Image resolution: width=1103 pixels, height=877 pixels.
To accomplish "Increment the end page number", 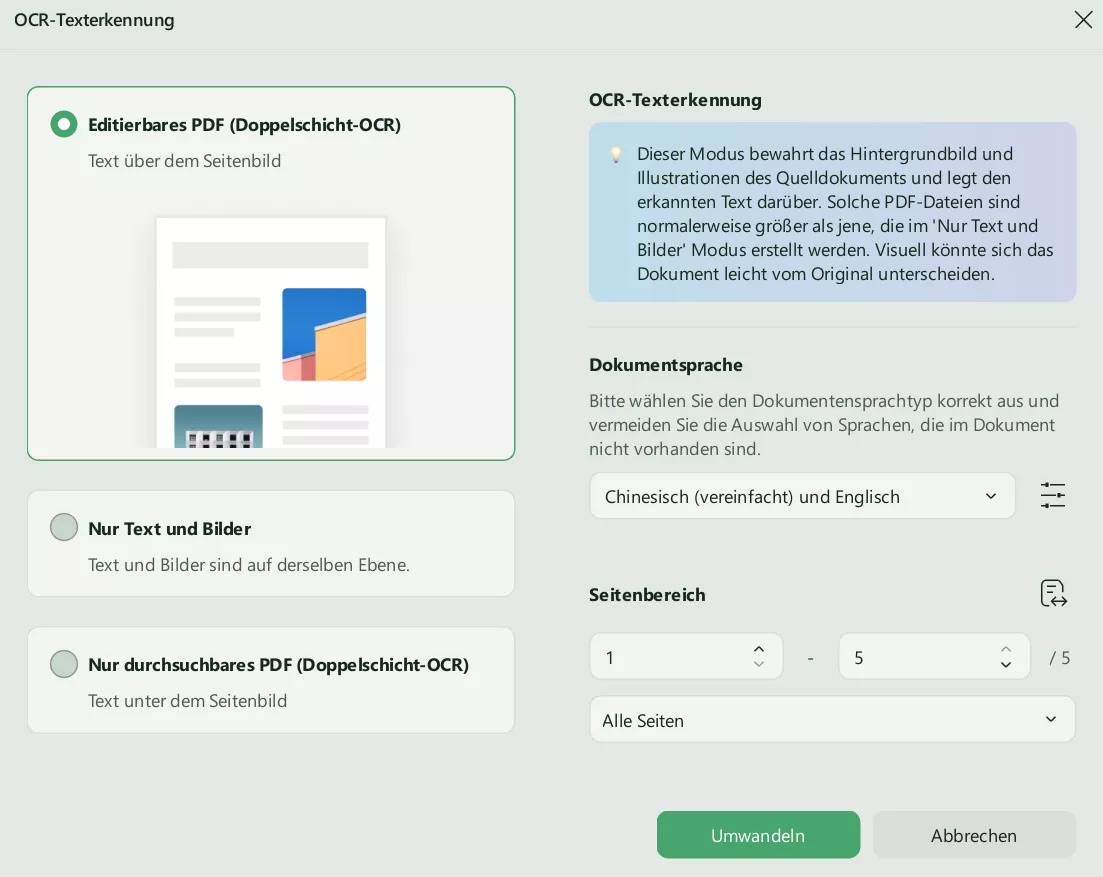I will [1006, 649].
